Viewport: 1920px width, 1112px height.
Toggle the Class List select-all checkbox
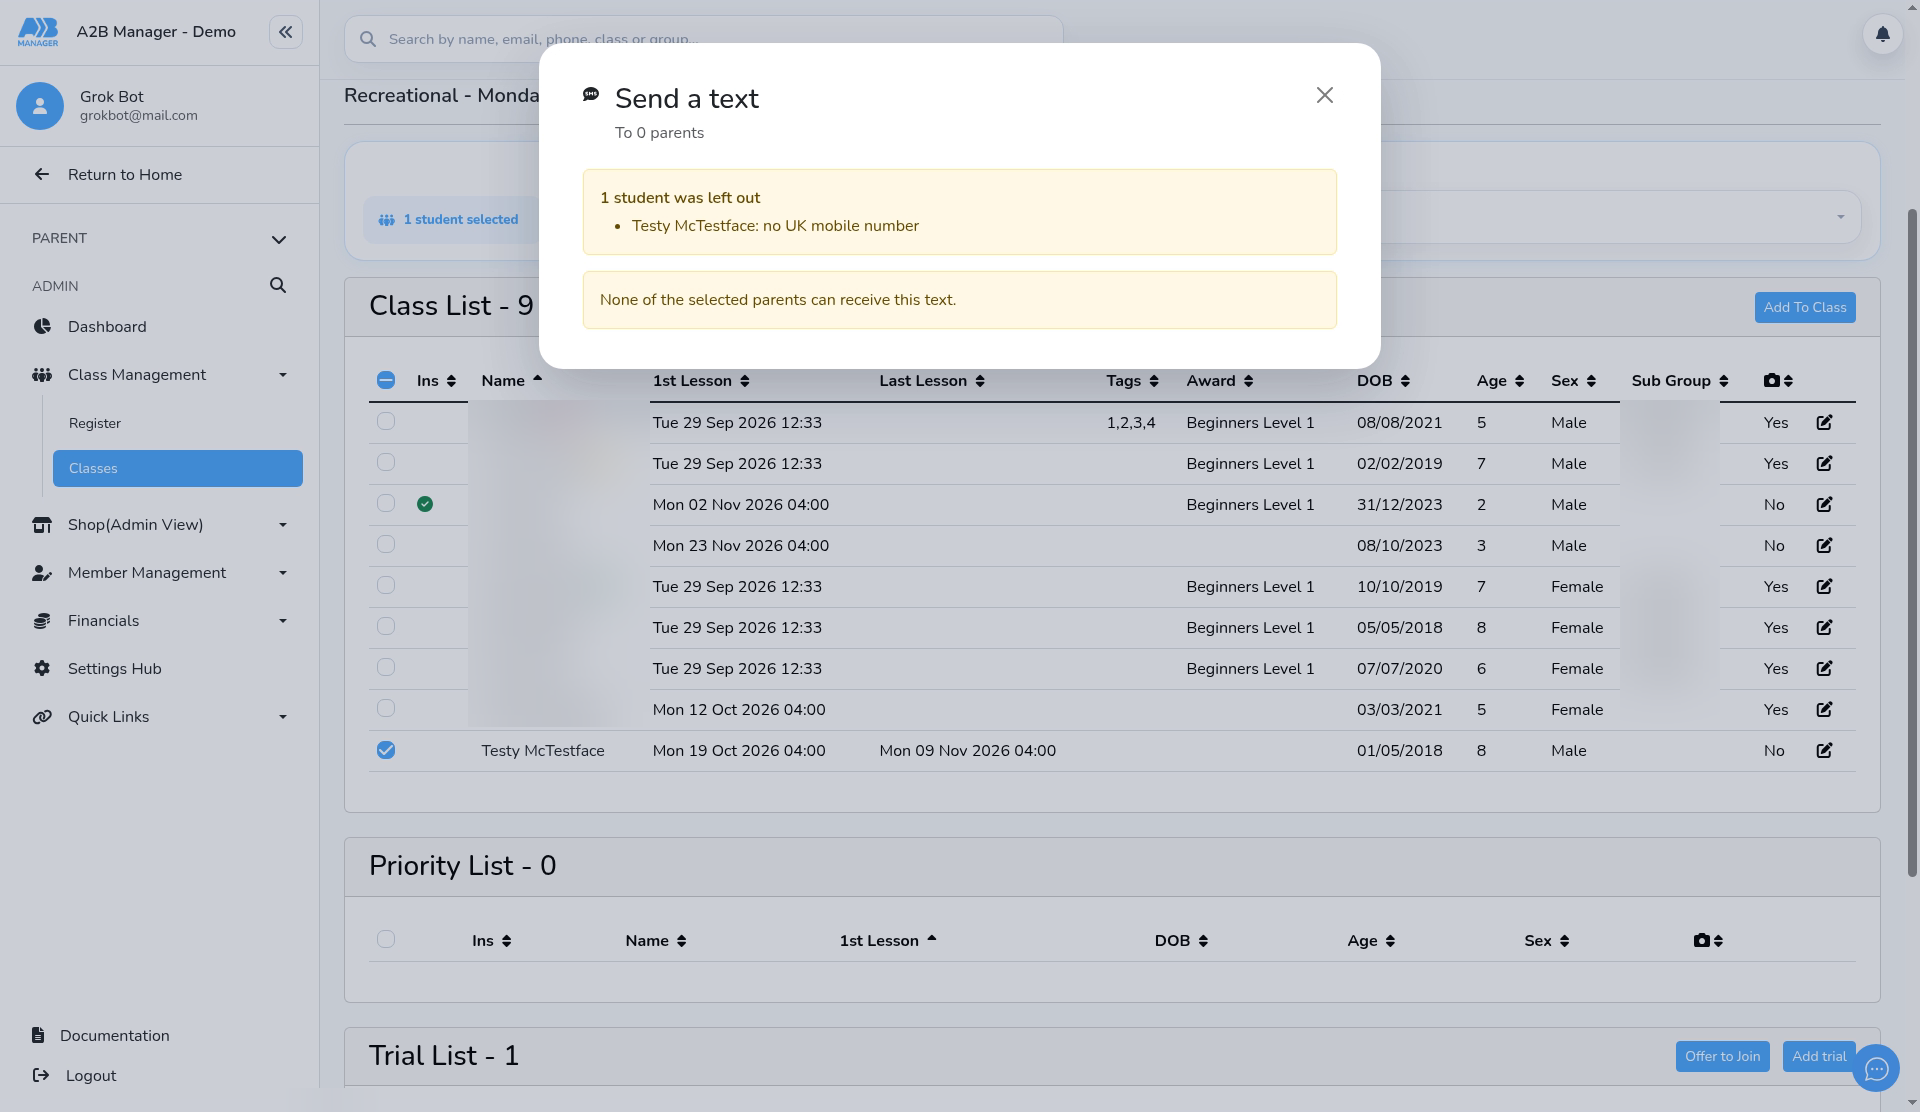[386, 380]
